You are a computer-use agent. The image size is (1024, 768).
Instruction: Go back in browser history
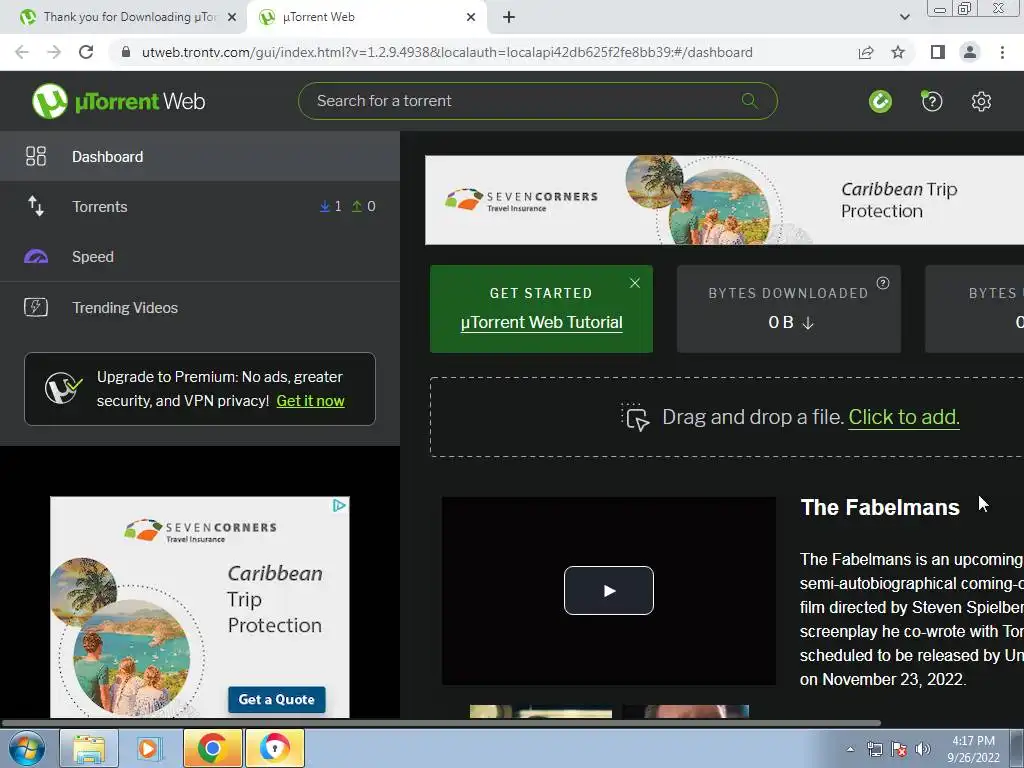(x=22, y=52)
